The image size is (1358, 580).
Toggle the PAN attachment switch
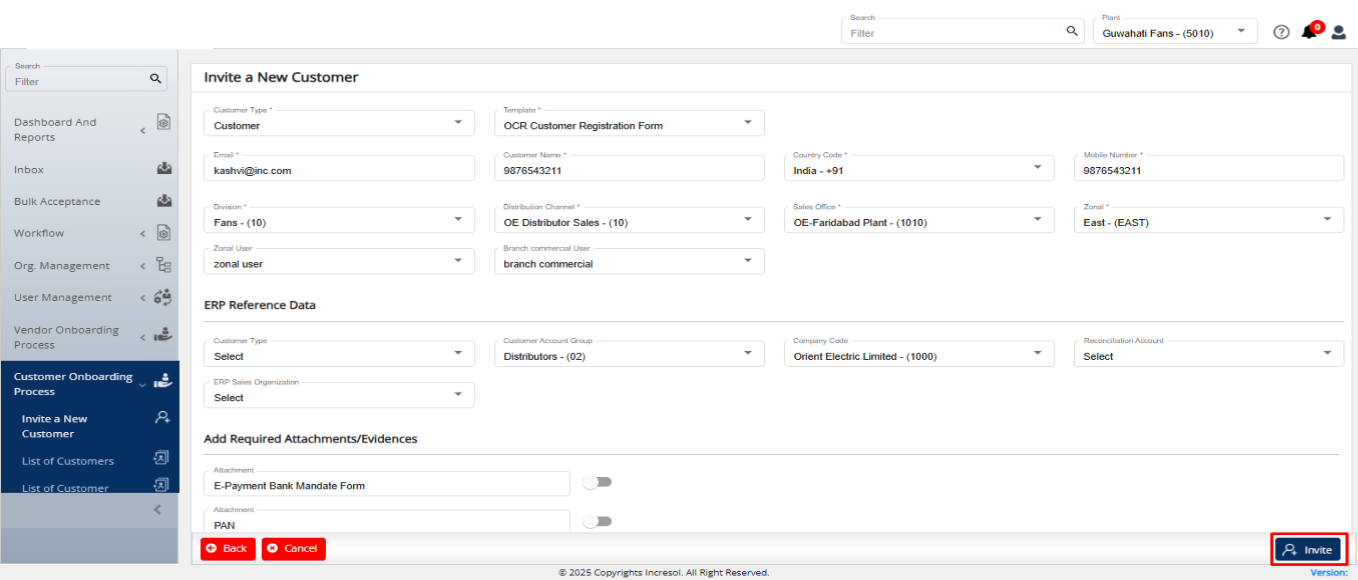(x=597, y=521)
